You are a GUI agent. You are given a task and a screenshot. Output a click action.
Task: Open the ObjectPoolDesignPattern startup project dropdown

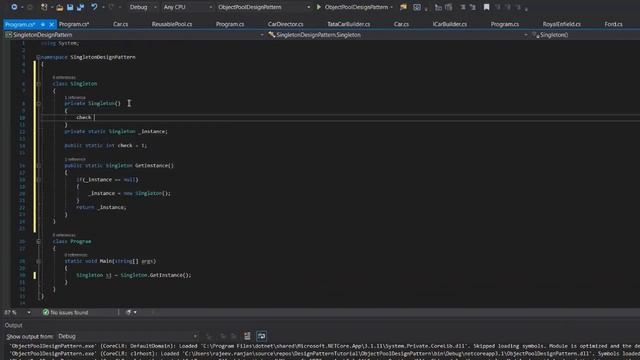[x=264, y=7]
